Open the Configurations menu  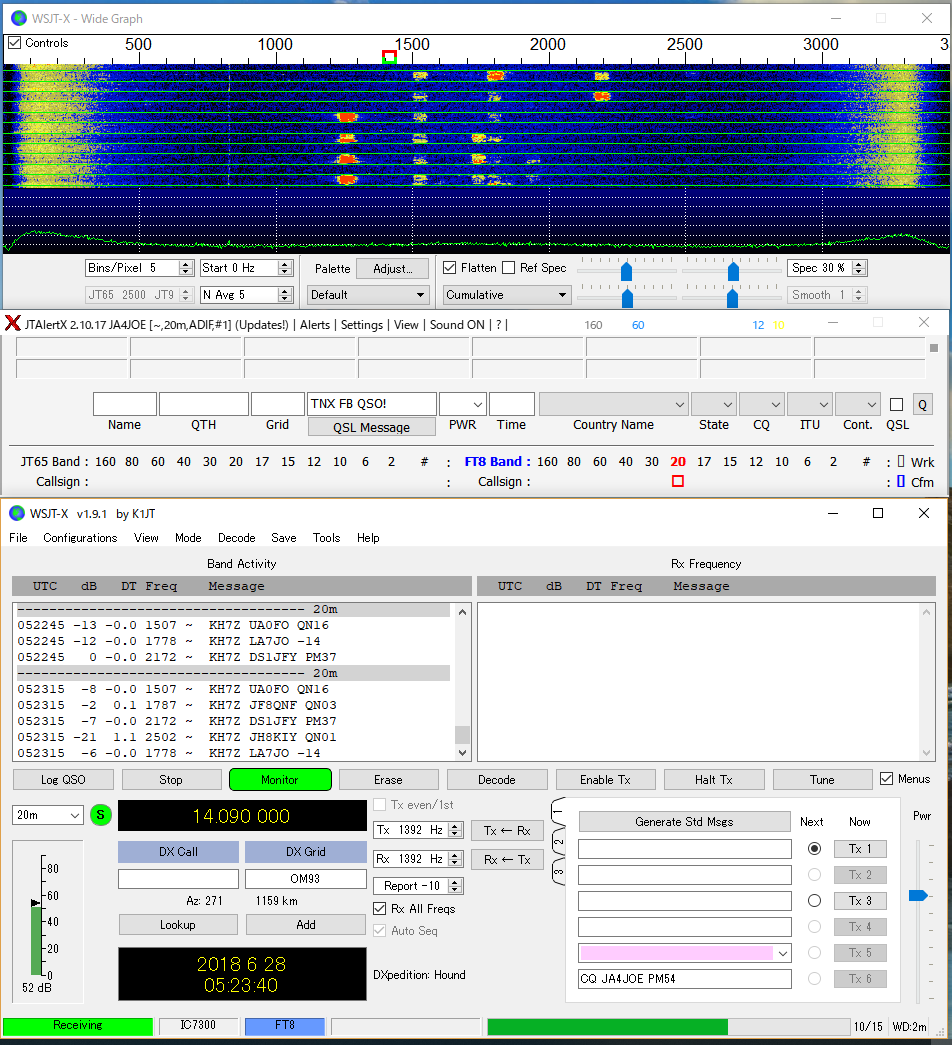(x=80, y=538)
